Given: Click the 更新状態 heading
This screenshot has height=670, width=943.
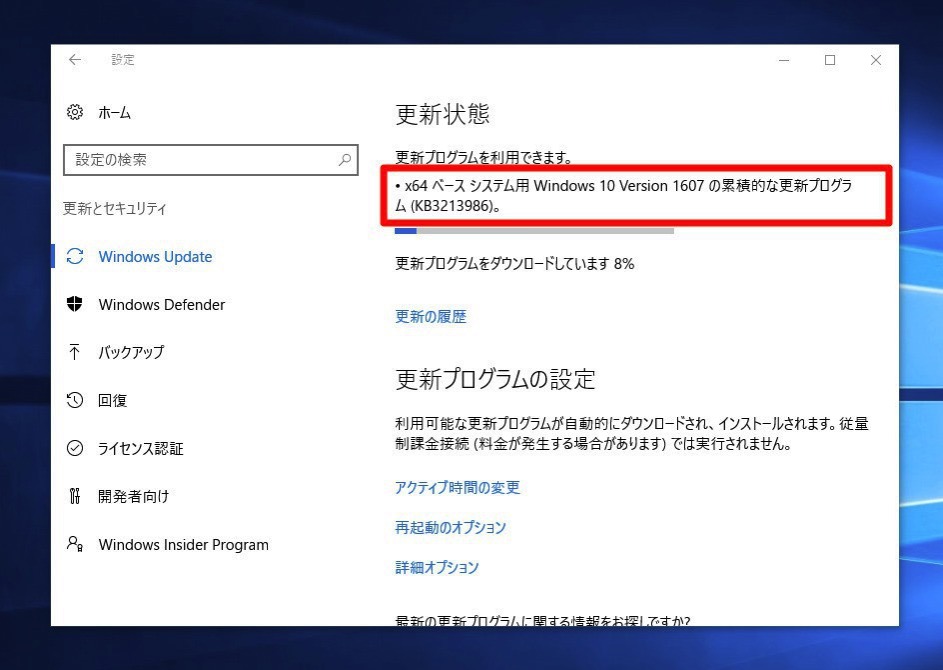Looking at the screenshot, I should tap(443, 114).
